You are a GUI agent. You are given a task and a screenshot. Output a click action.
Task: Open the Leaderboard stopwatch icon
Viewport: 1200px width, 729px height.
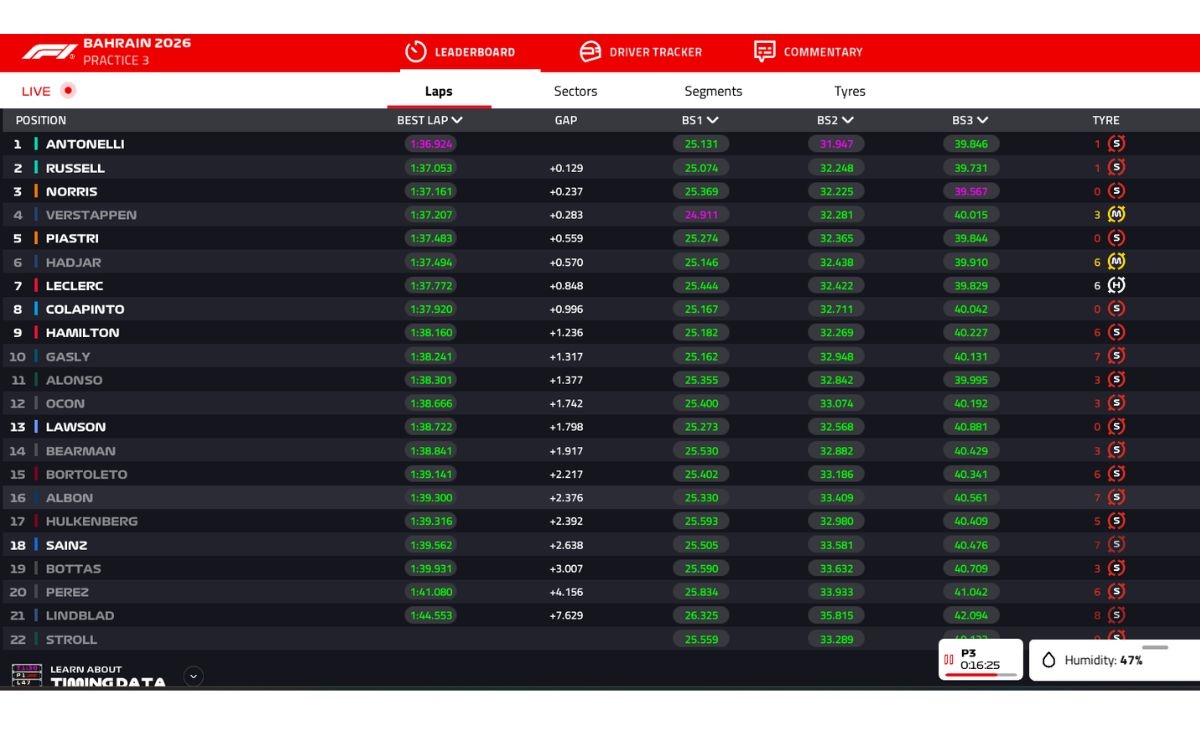(x=416, y=52)
